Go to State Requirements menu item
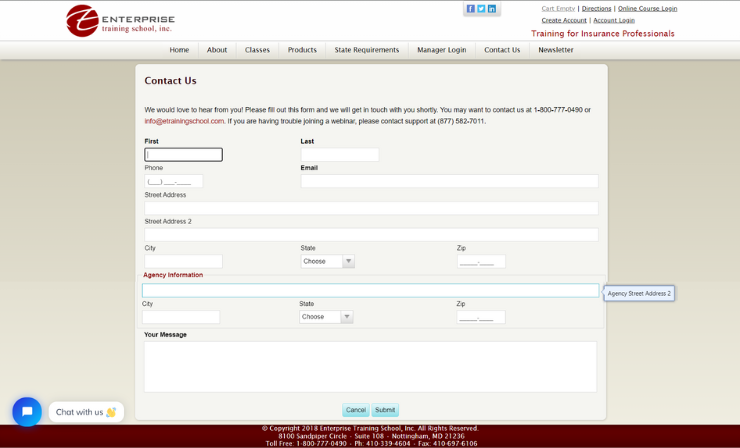The height and width of the screenshot is (448, 740). pos(366,50)
